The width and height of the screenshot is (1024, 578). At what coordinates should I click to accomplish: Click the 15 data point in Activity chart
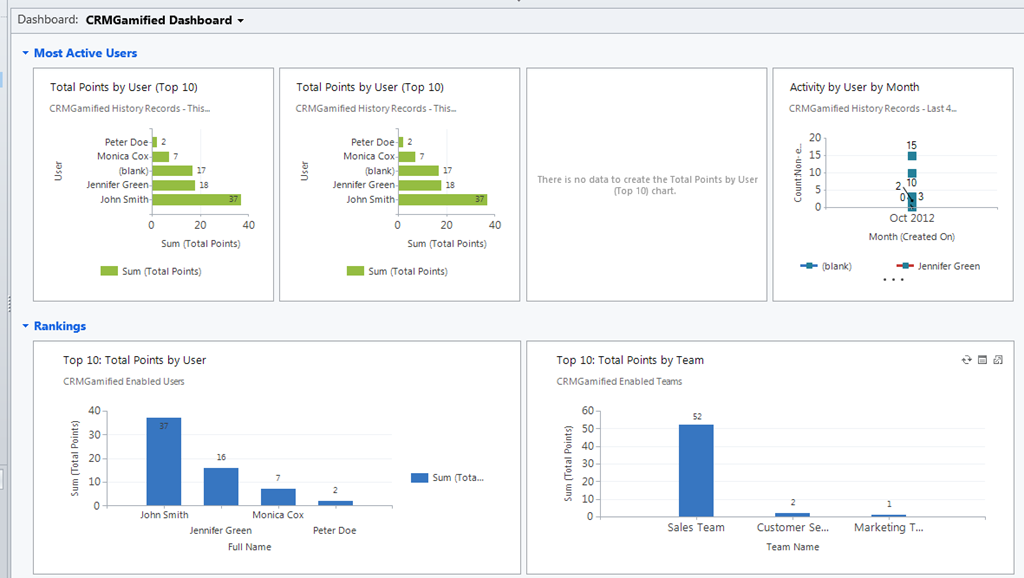pos(912,156)
